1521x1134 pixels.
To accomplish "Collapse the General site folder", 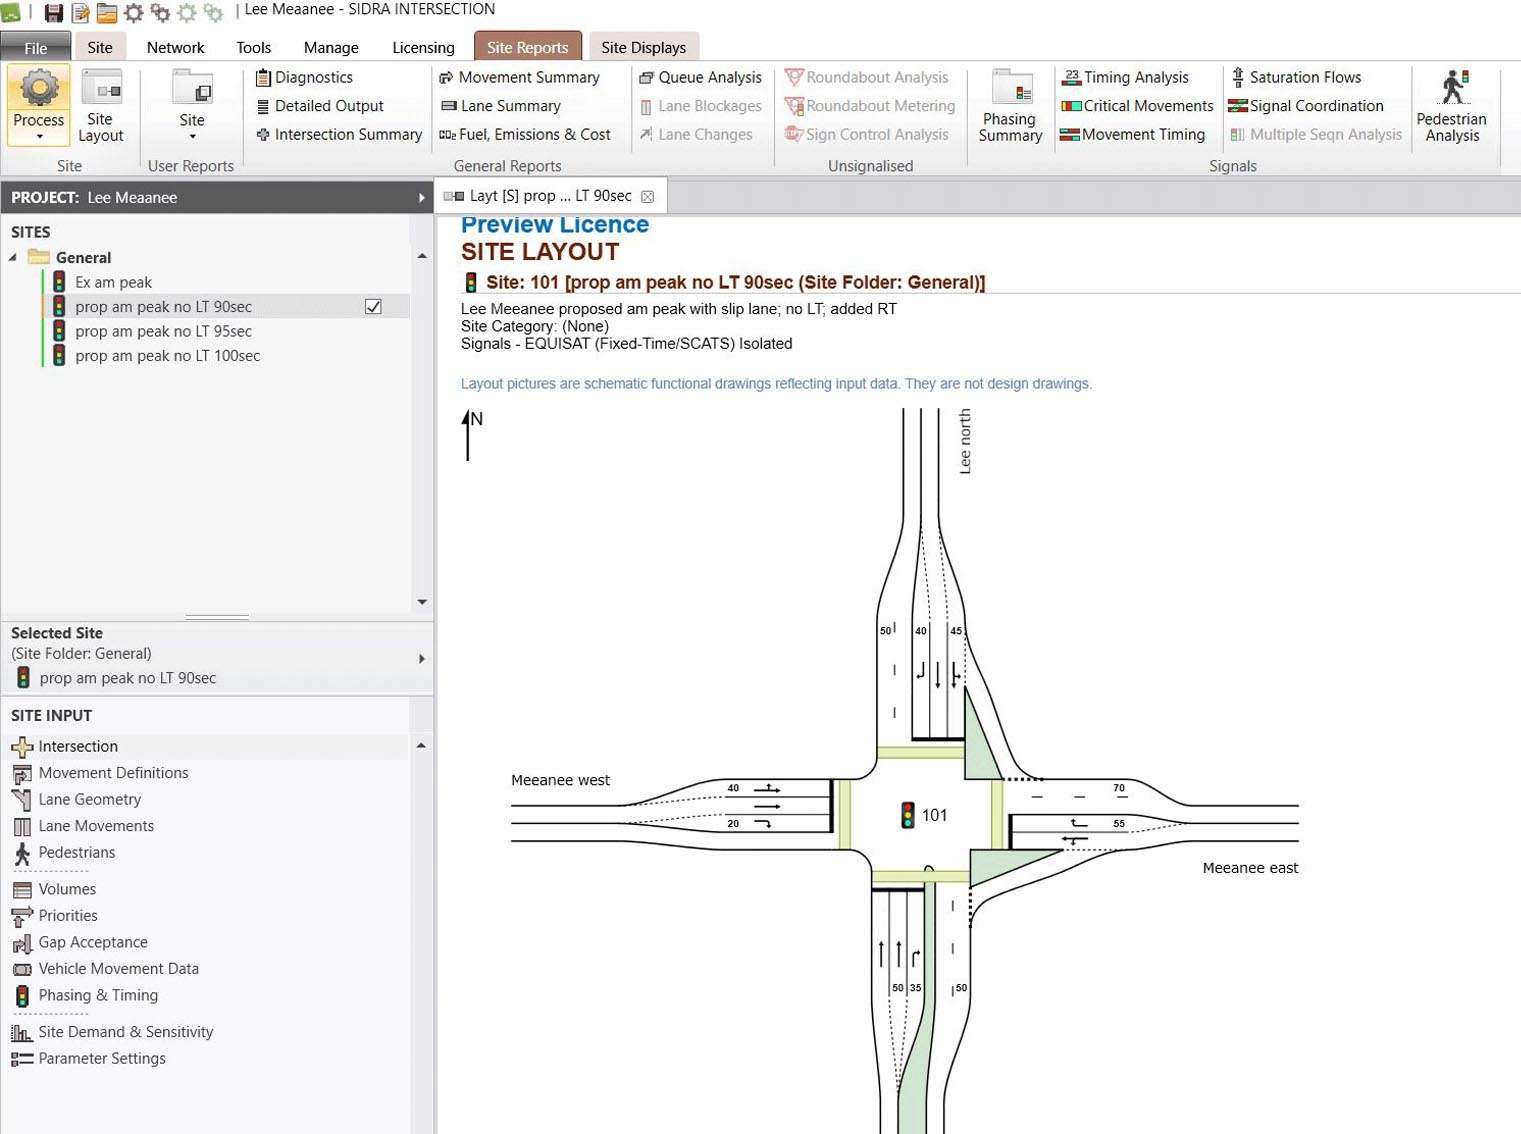I will pyautogui.click(x=13, y=258).
